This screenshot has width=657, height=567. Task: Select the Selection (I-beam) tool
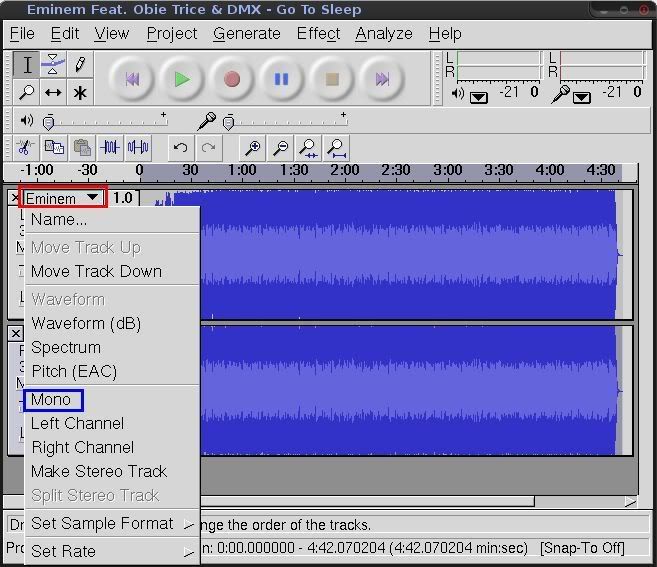click(x=27, y=65)
